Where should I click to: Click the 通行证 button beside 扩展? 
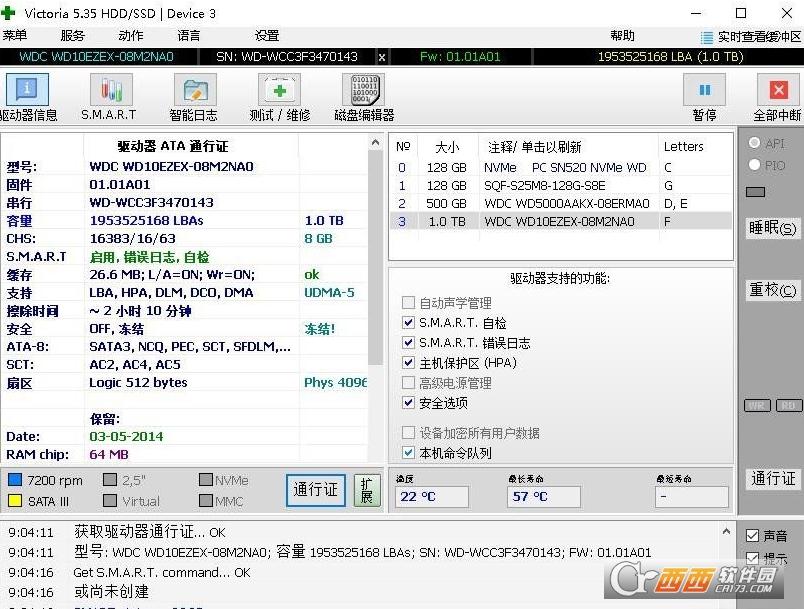[x=316, y=490]
